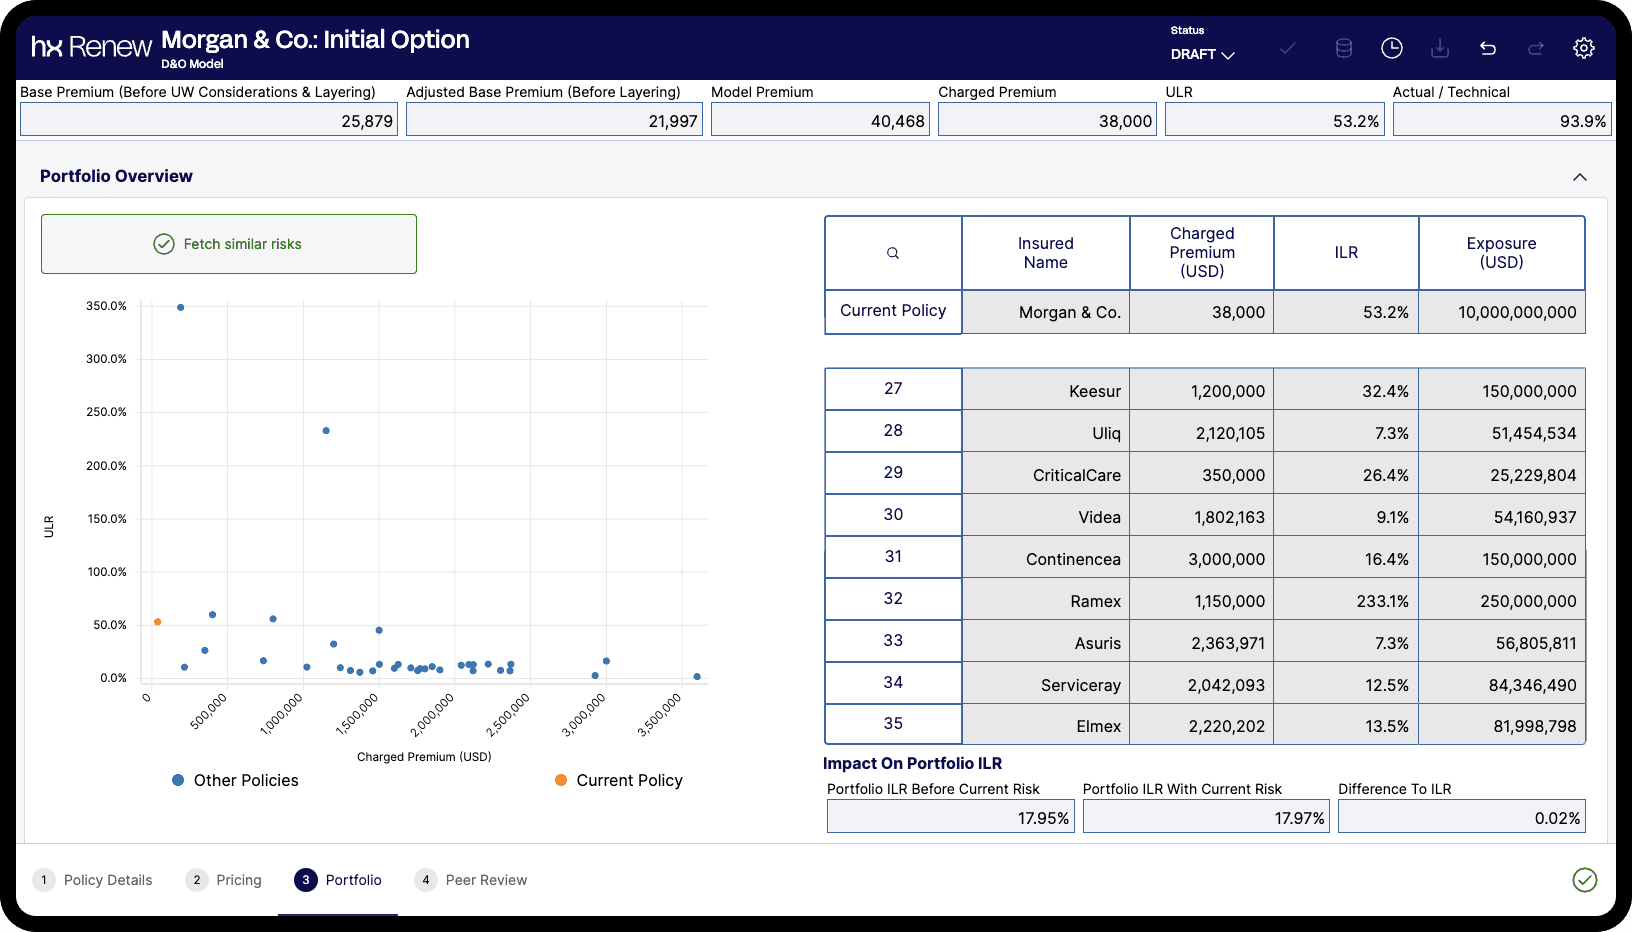Select the Portfolio step tab

(338, 880)
